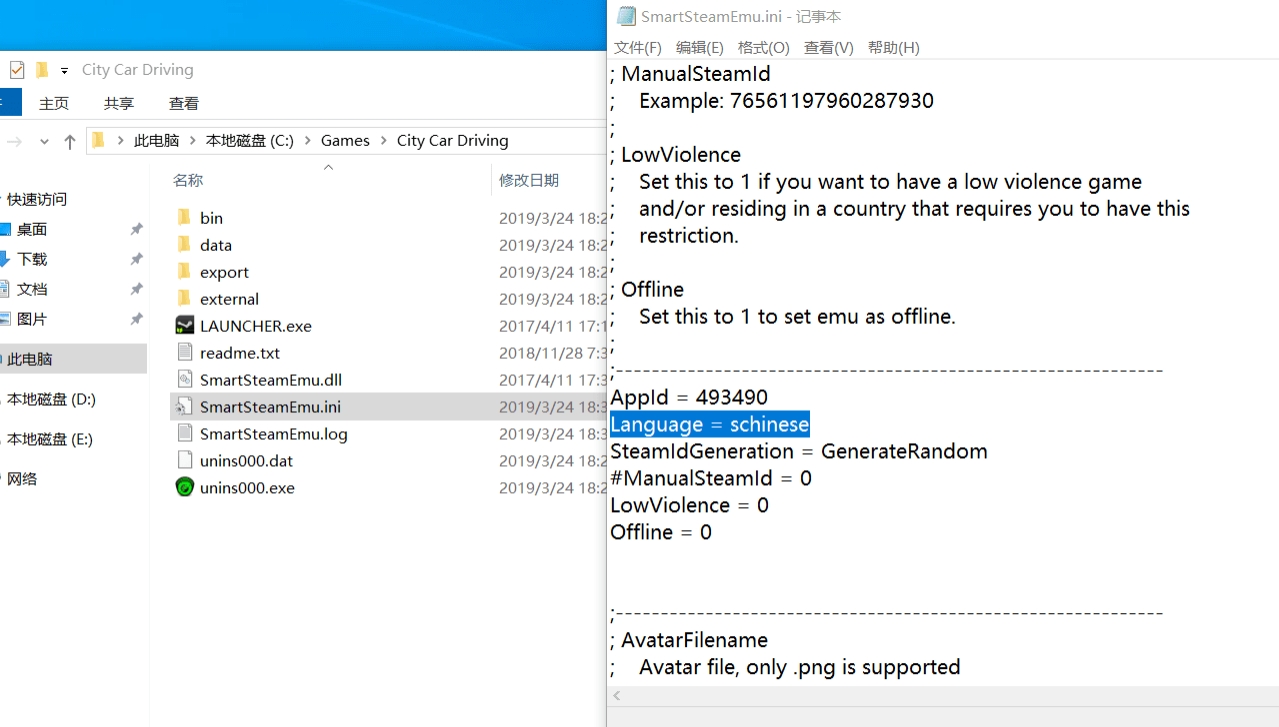Click the '#ManualSteamId = 0' line
The height and width of the screenshot is (727, 1279).
point(711,478)
